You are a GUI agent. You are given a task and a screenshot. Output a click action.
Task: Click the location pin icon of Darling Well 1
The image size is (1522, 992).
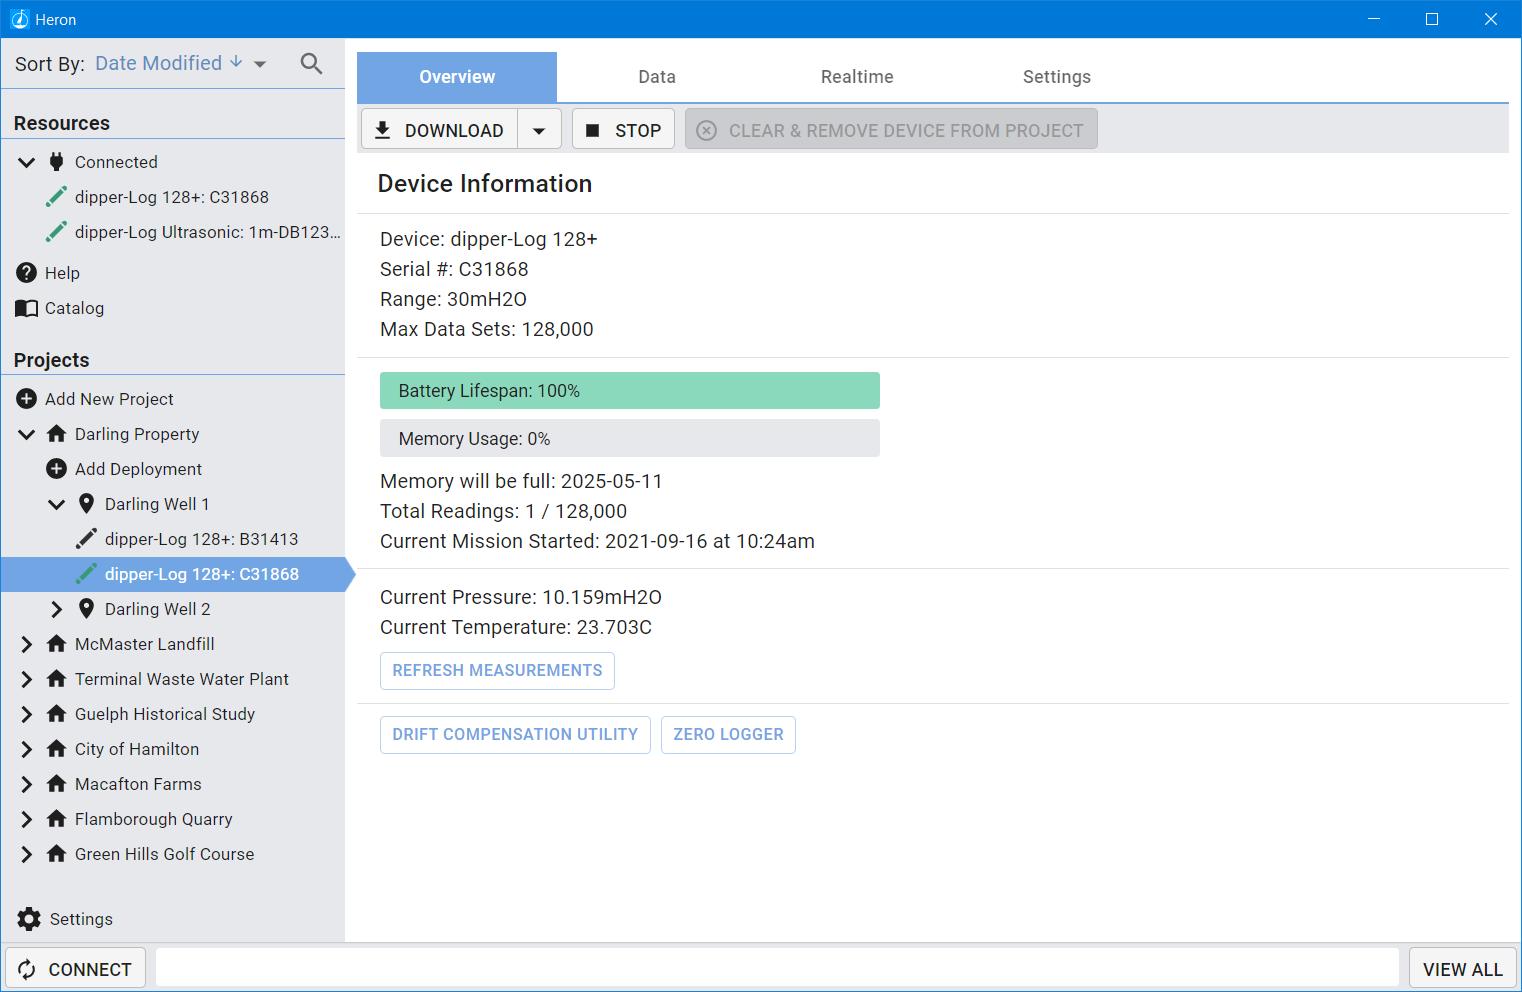coord(87,504)
